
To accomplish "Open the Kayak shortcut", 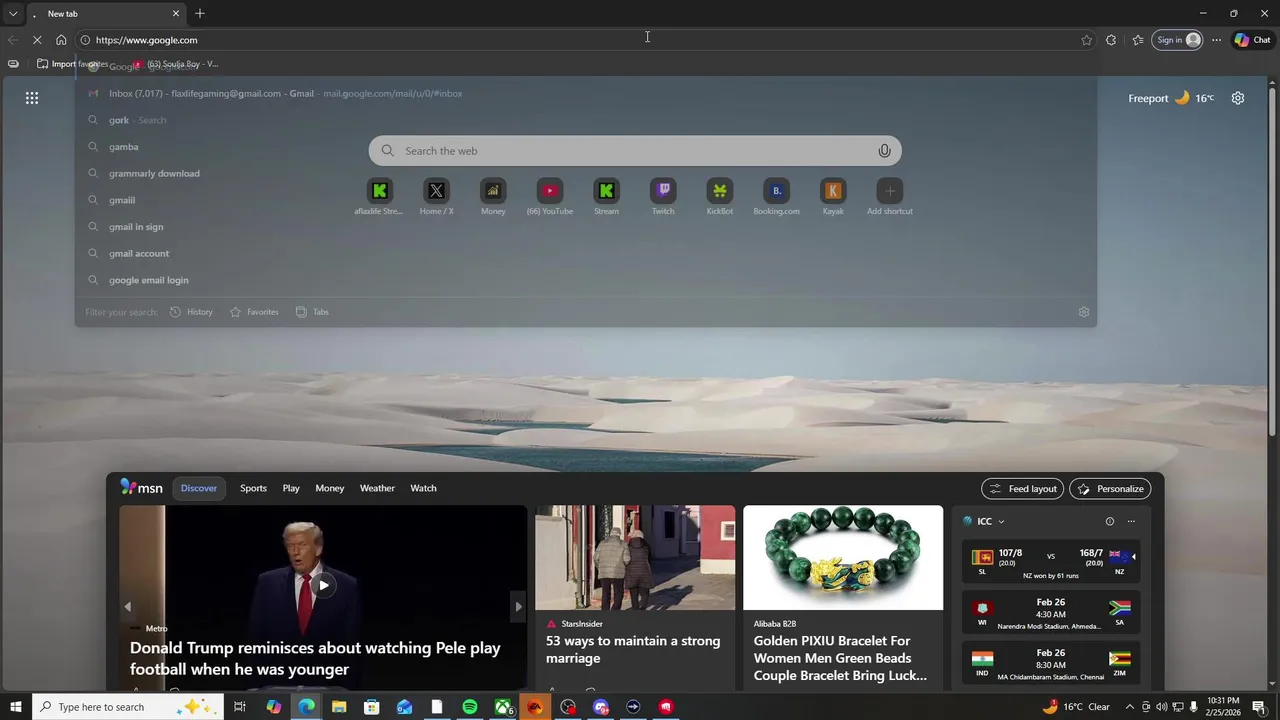I will [x=833, y=197].
